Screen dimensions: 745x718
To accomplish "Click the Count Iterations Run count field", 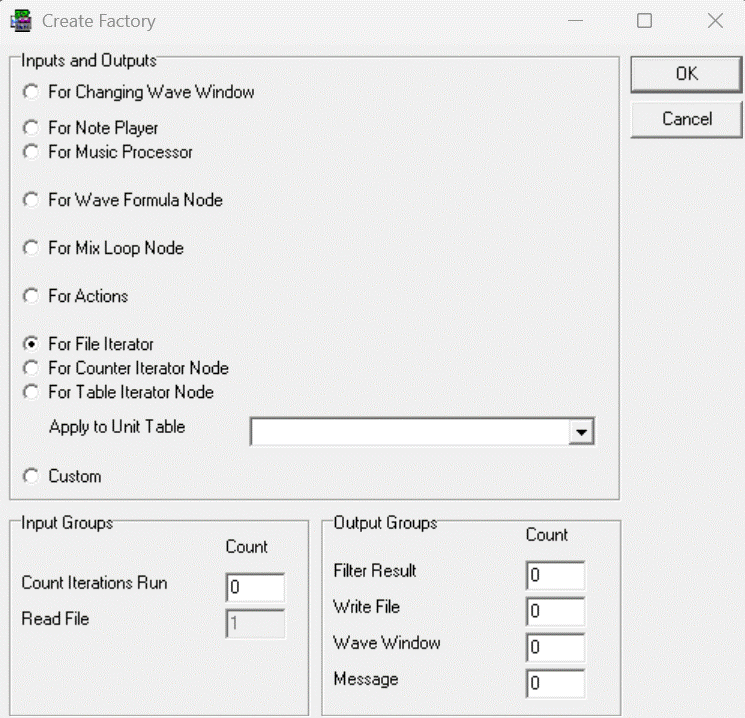I will coord(256,588).
